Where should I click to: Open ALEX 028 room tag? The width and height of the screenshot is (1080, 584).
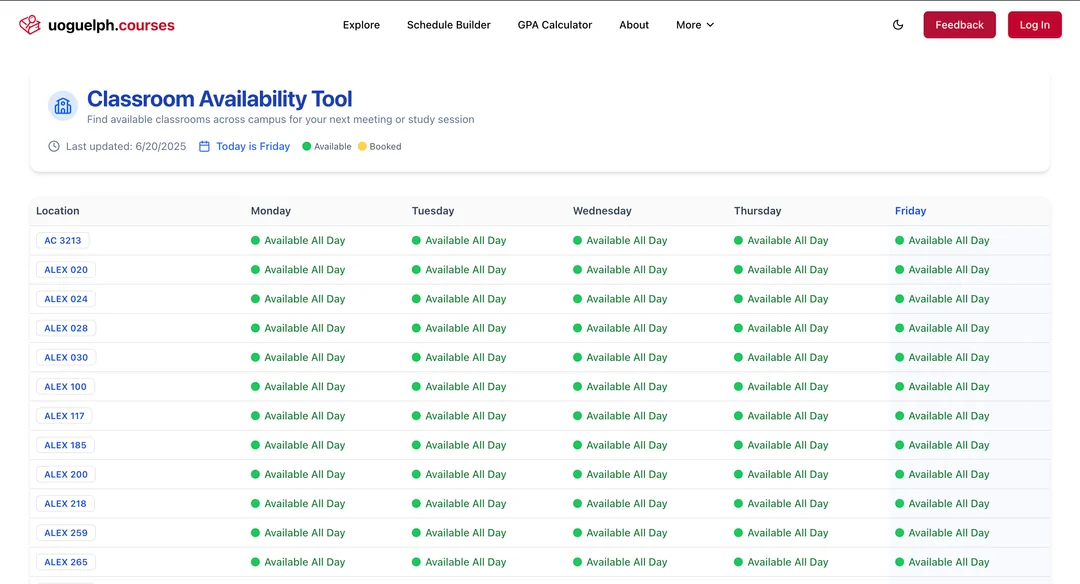(66, 328)
